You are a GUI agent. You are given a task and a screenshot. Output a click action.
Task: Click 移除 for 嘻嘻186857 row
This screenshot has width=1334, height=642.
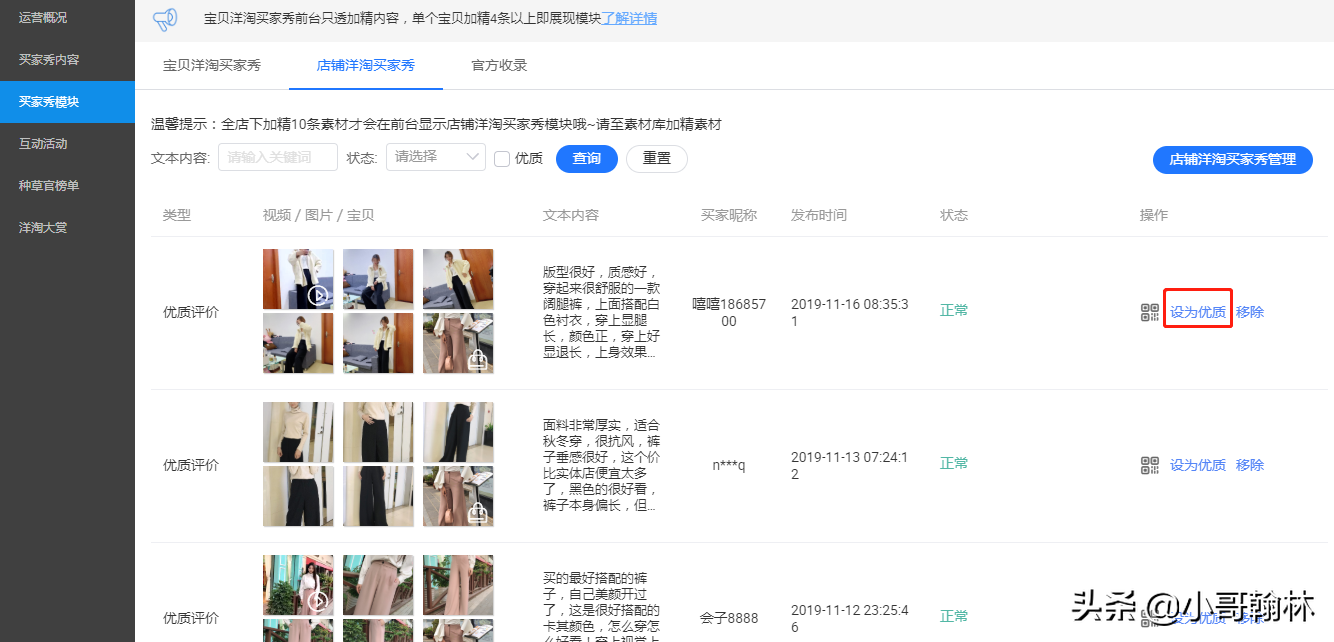(x=1250, y=312)
